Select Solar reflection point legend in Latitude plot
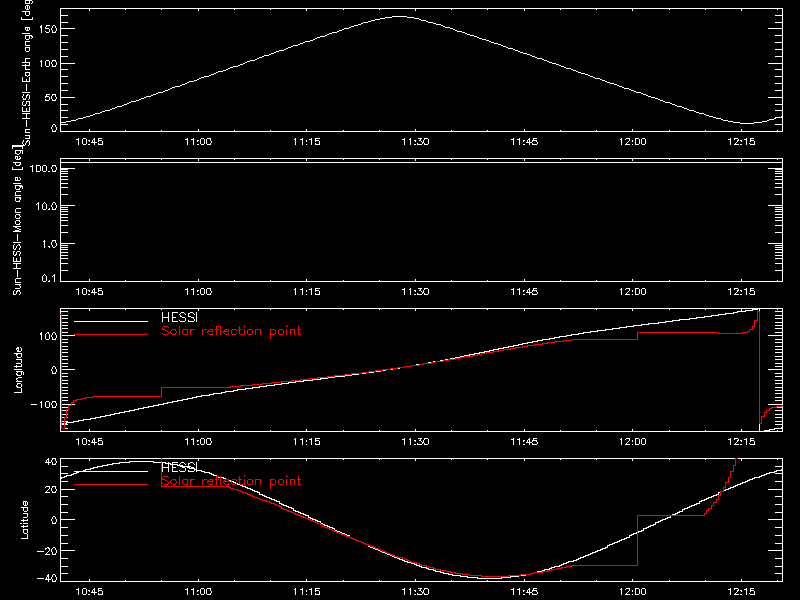Image resolution: width=800 pixels, height=600 pixels. [x=231, y=481]
